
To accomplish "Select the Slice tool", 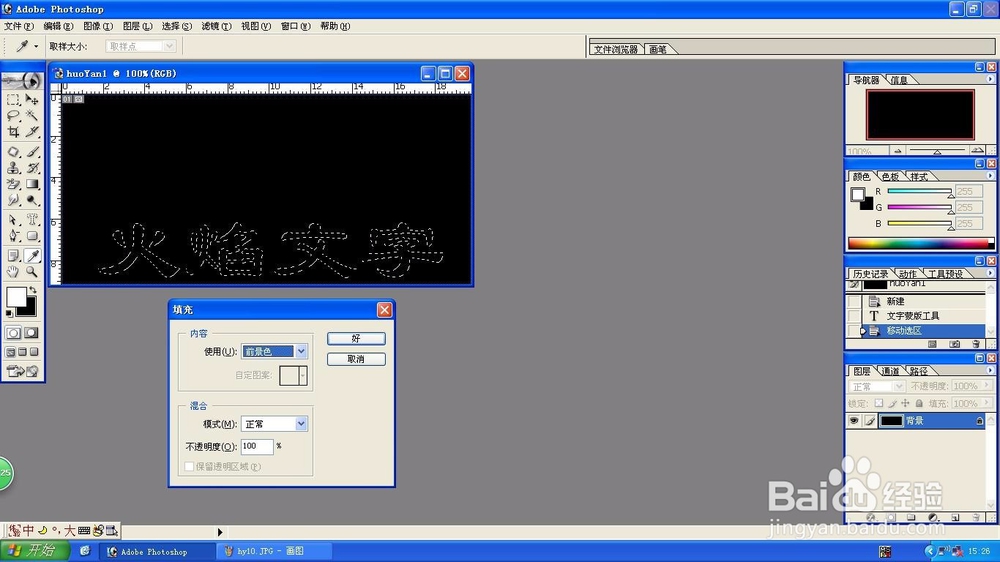I will click(32, 131).
